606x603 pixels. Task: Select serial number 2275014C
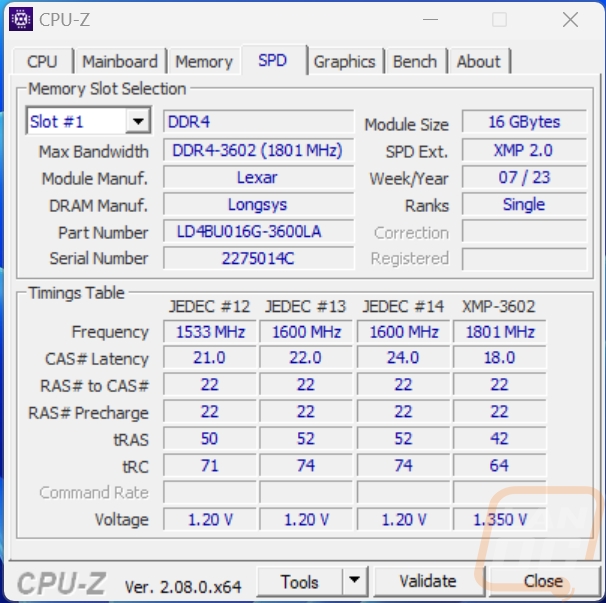[258, 258]
